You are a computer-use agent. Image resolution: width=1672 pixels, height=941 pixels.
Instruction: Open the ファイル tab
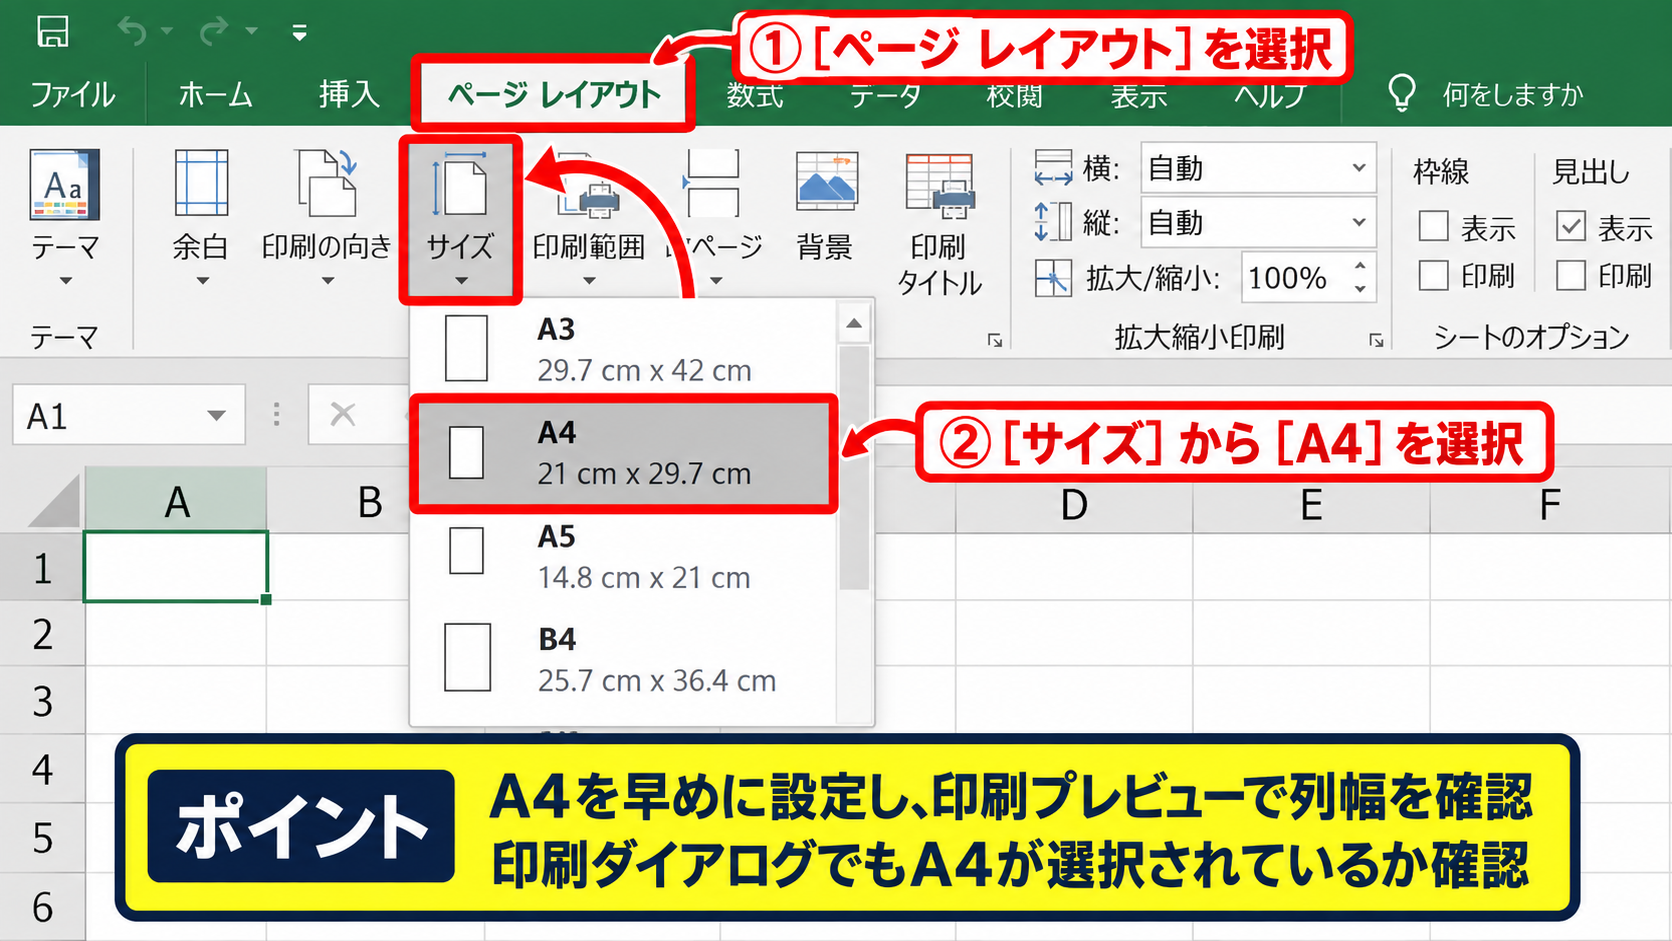point(73,95)
